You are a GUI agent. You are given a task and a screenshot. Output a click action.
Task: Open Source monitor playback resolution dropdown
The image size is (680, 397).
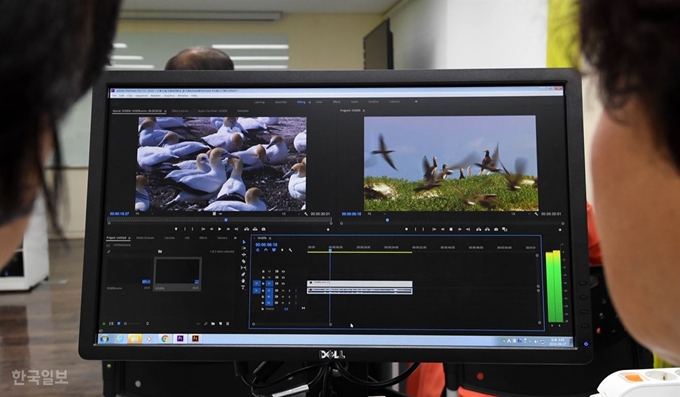(291, 214)
